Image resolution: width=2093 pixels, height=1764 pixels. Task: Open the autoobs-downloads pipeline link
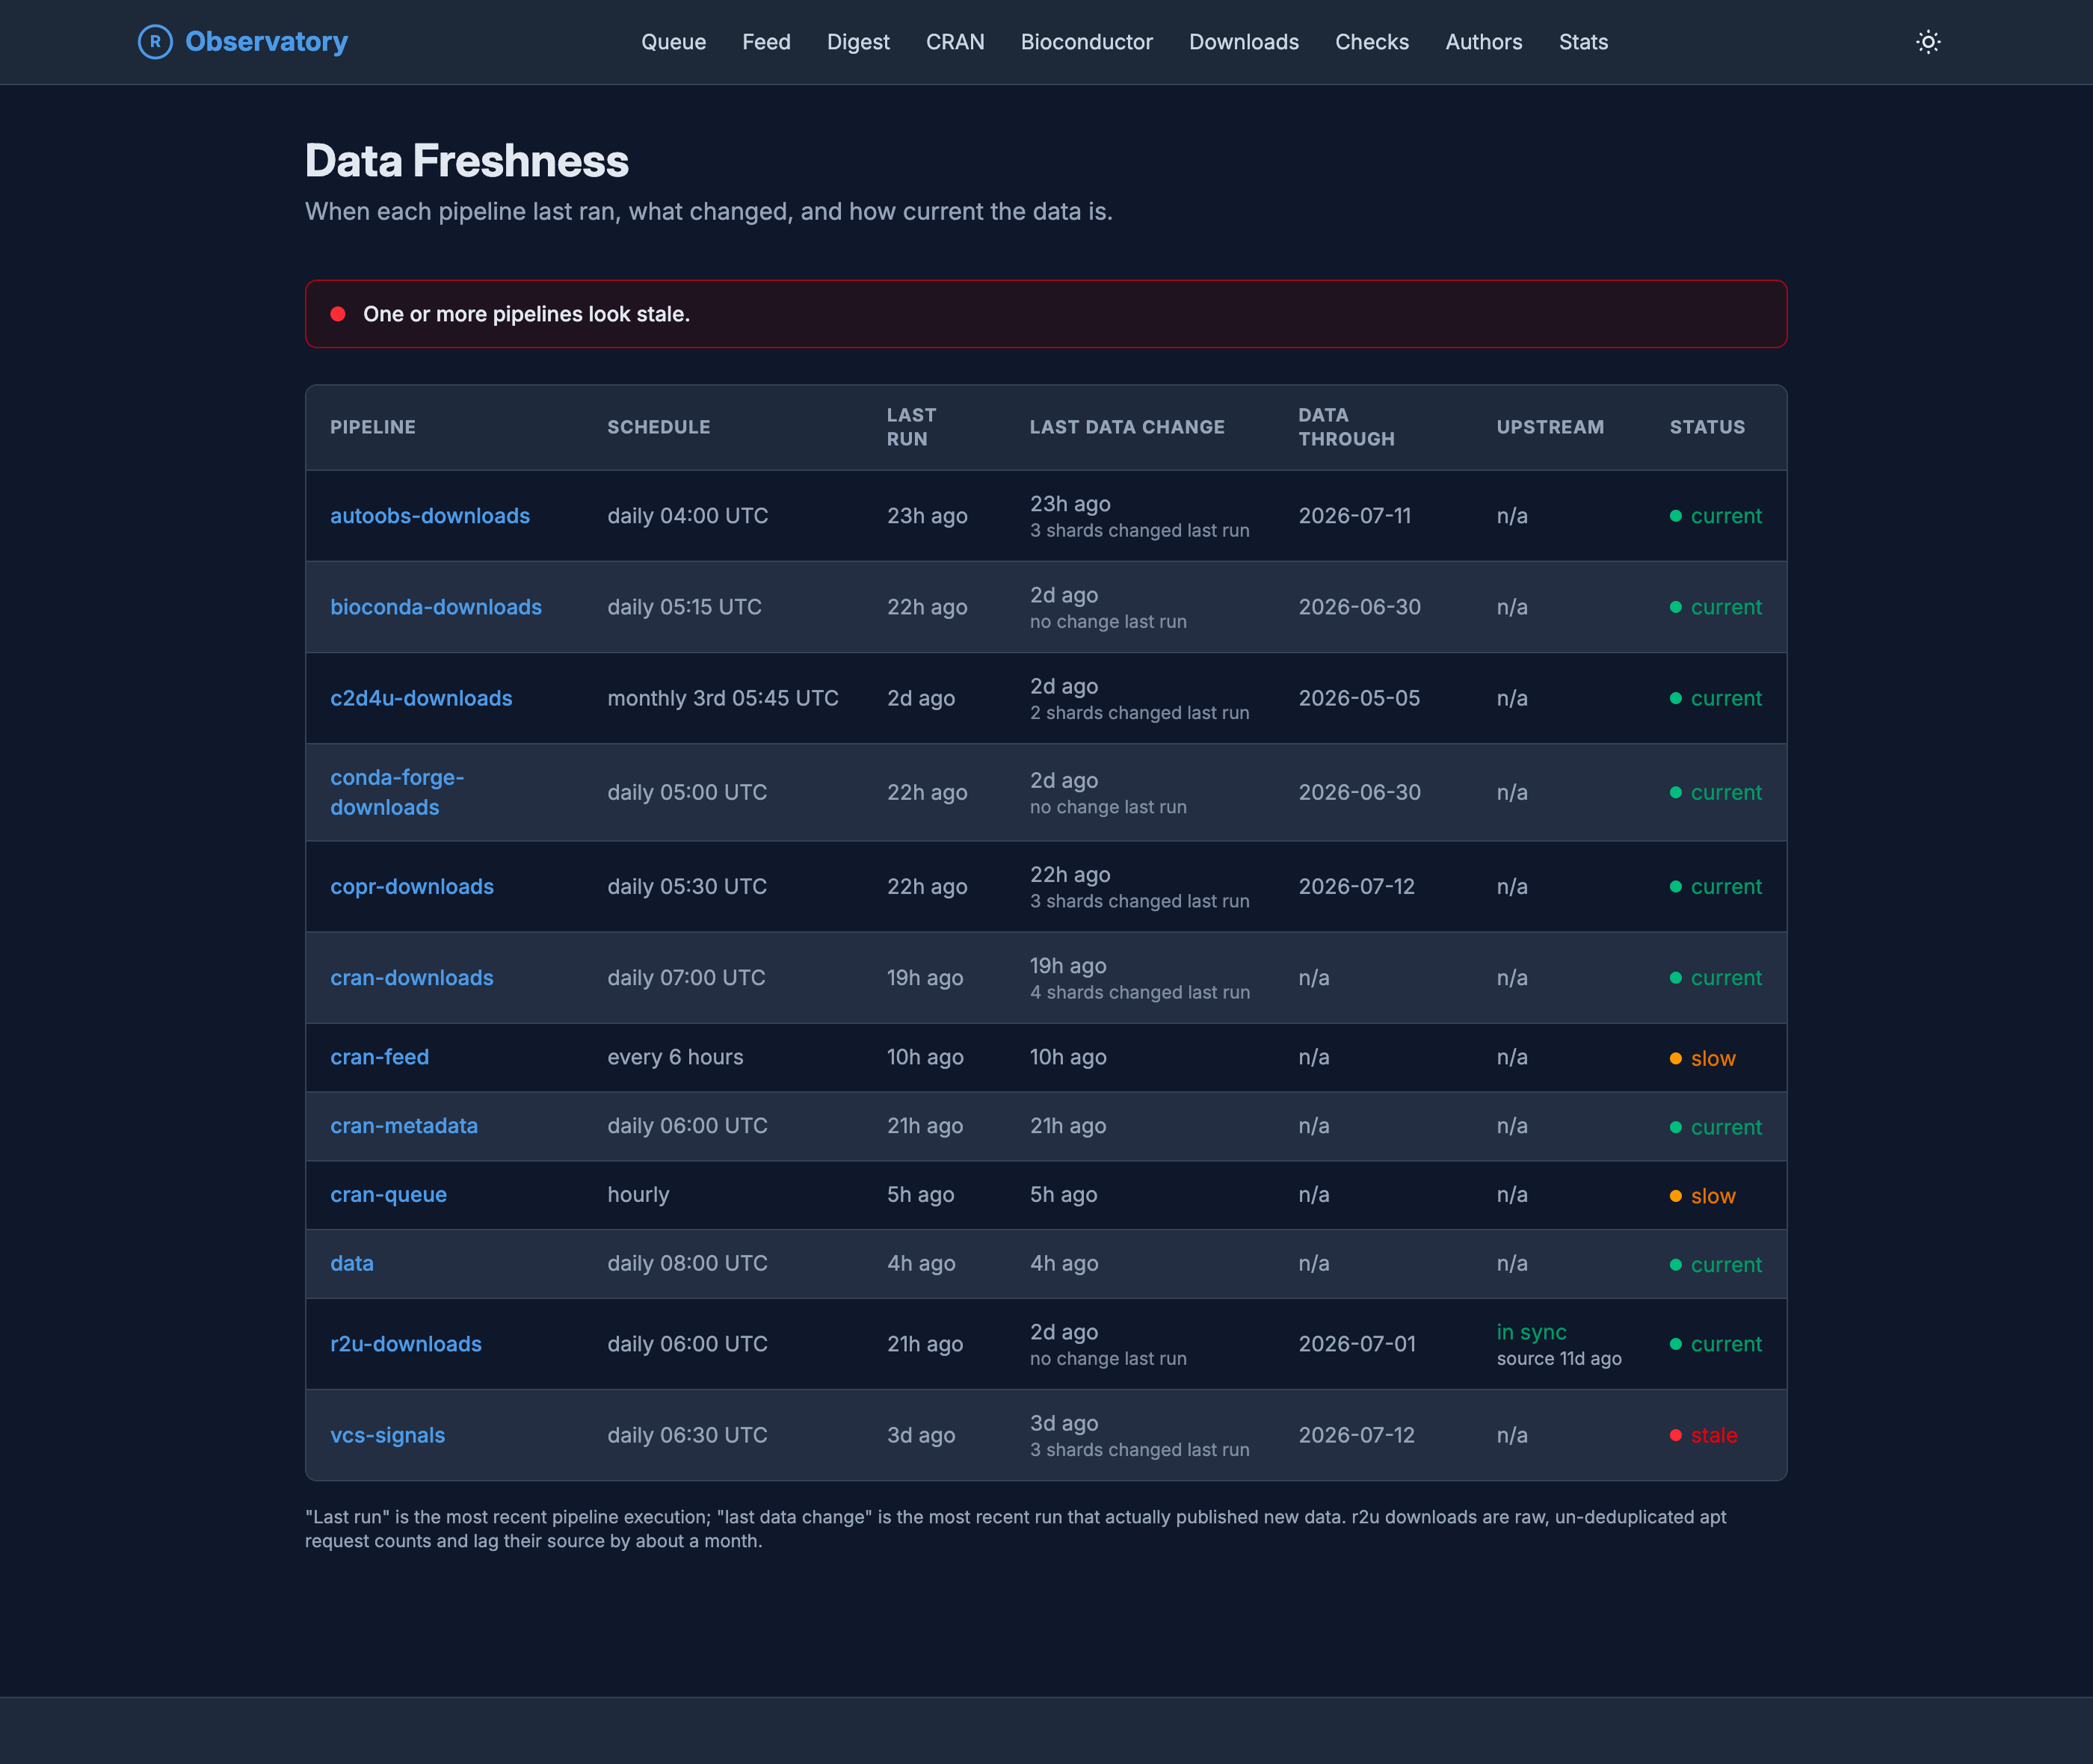click(430, 516)
